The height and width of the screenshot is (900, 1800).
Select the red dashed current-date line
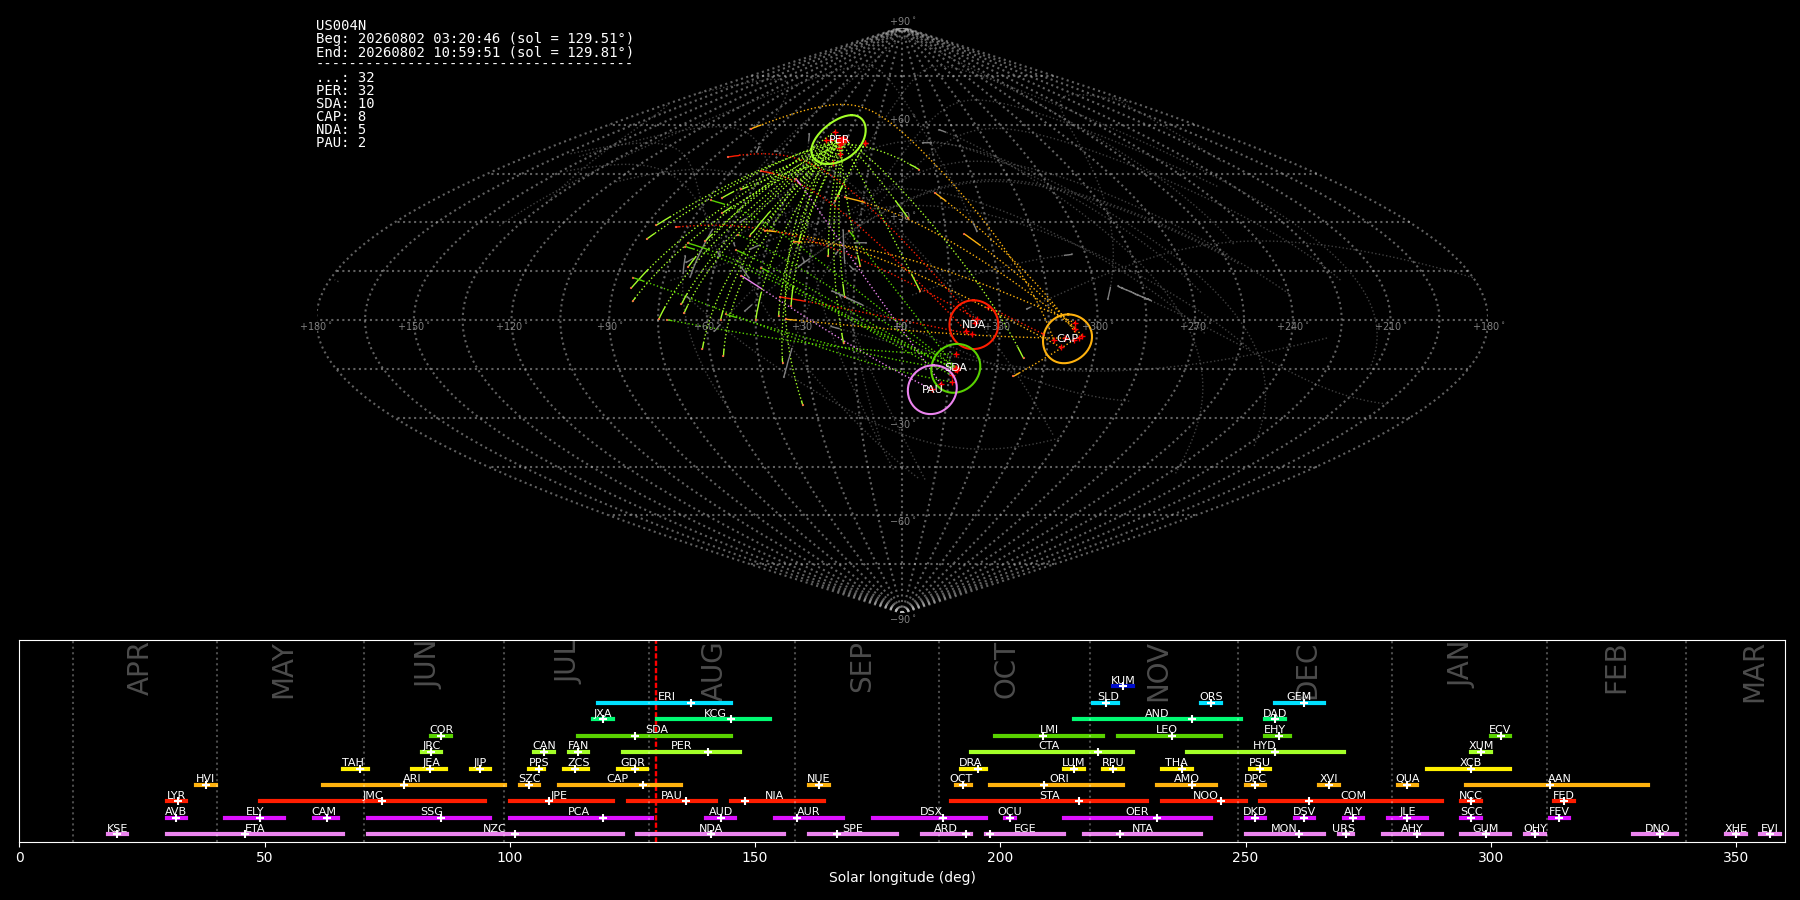[x=656, y=741]
